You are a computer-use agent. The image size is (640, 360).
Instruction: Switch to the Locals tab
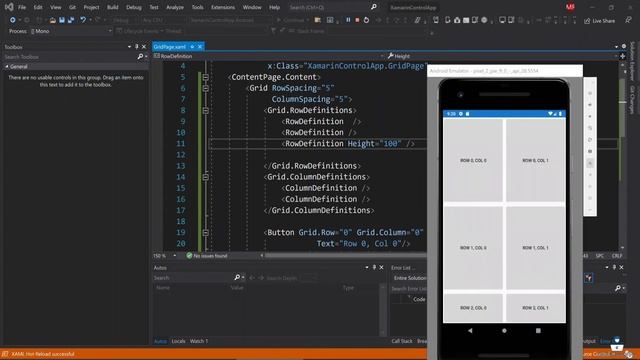pyautogui.click(x=178, y=341)
